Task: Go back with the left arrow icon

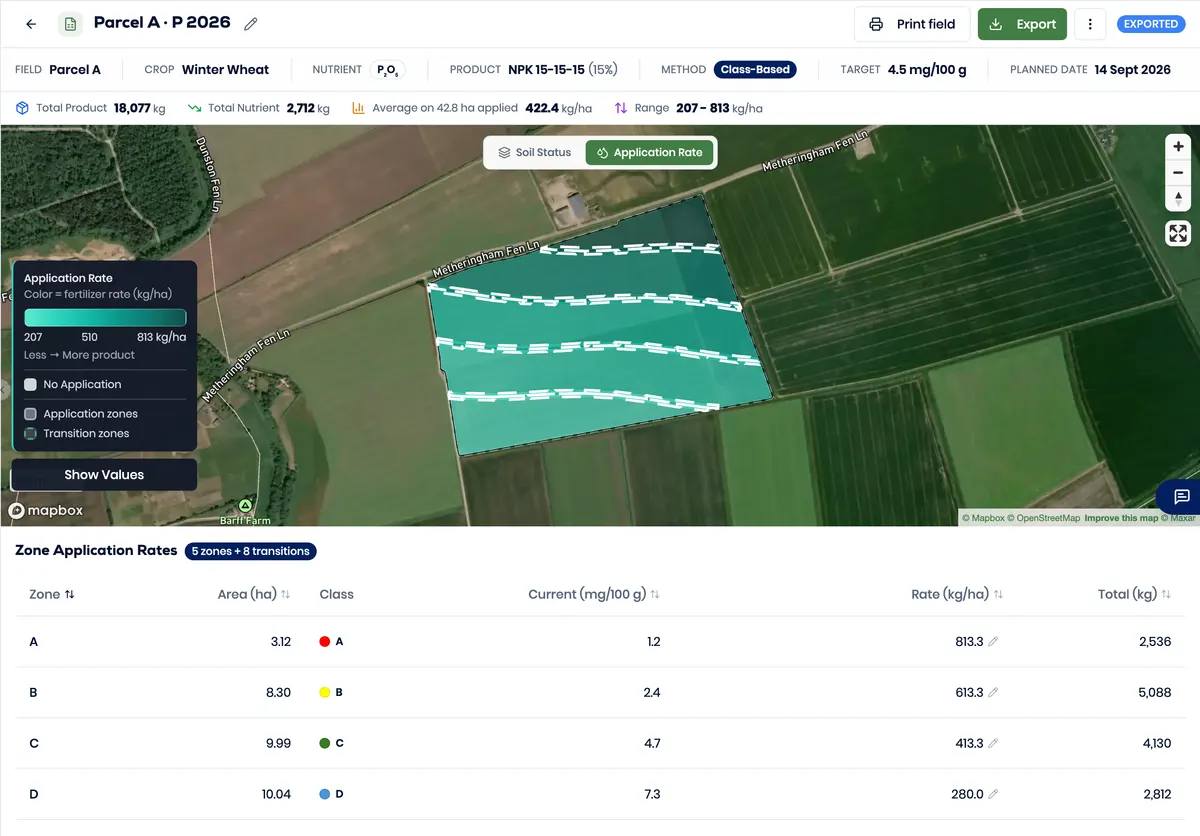Action: [31, 24]
